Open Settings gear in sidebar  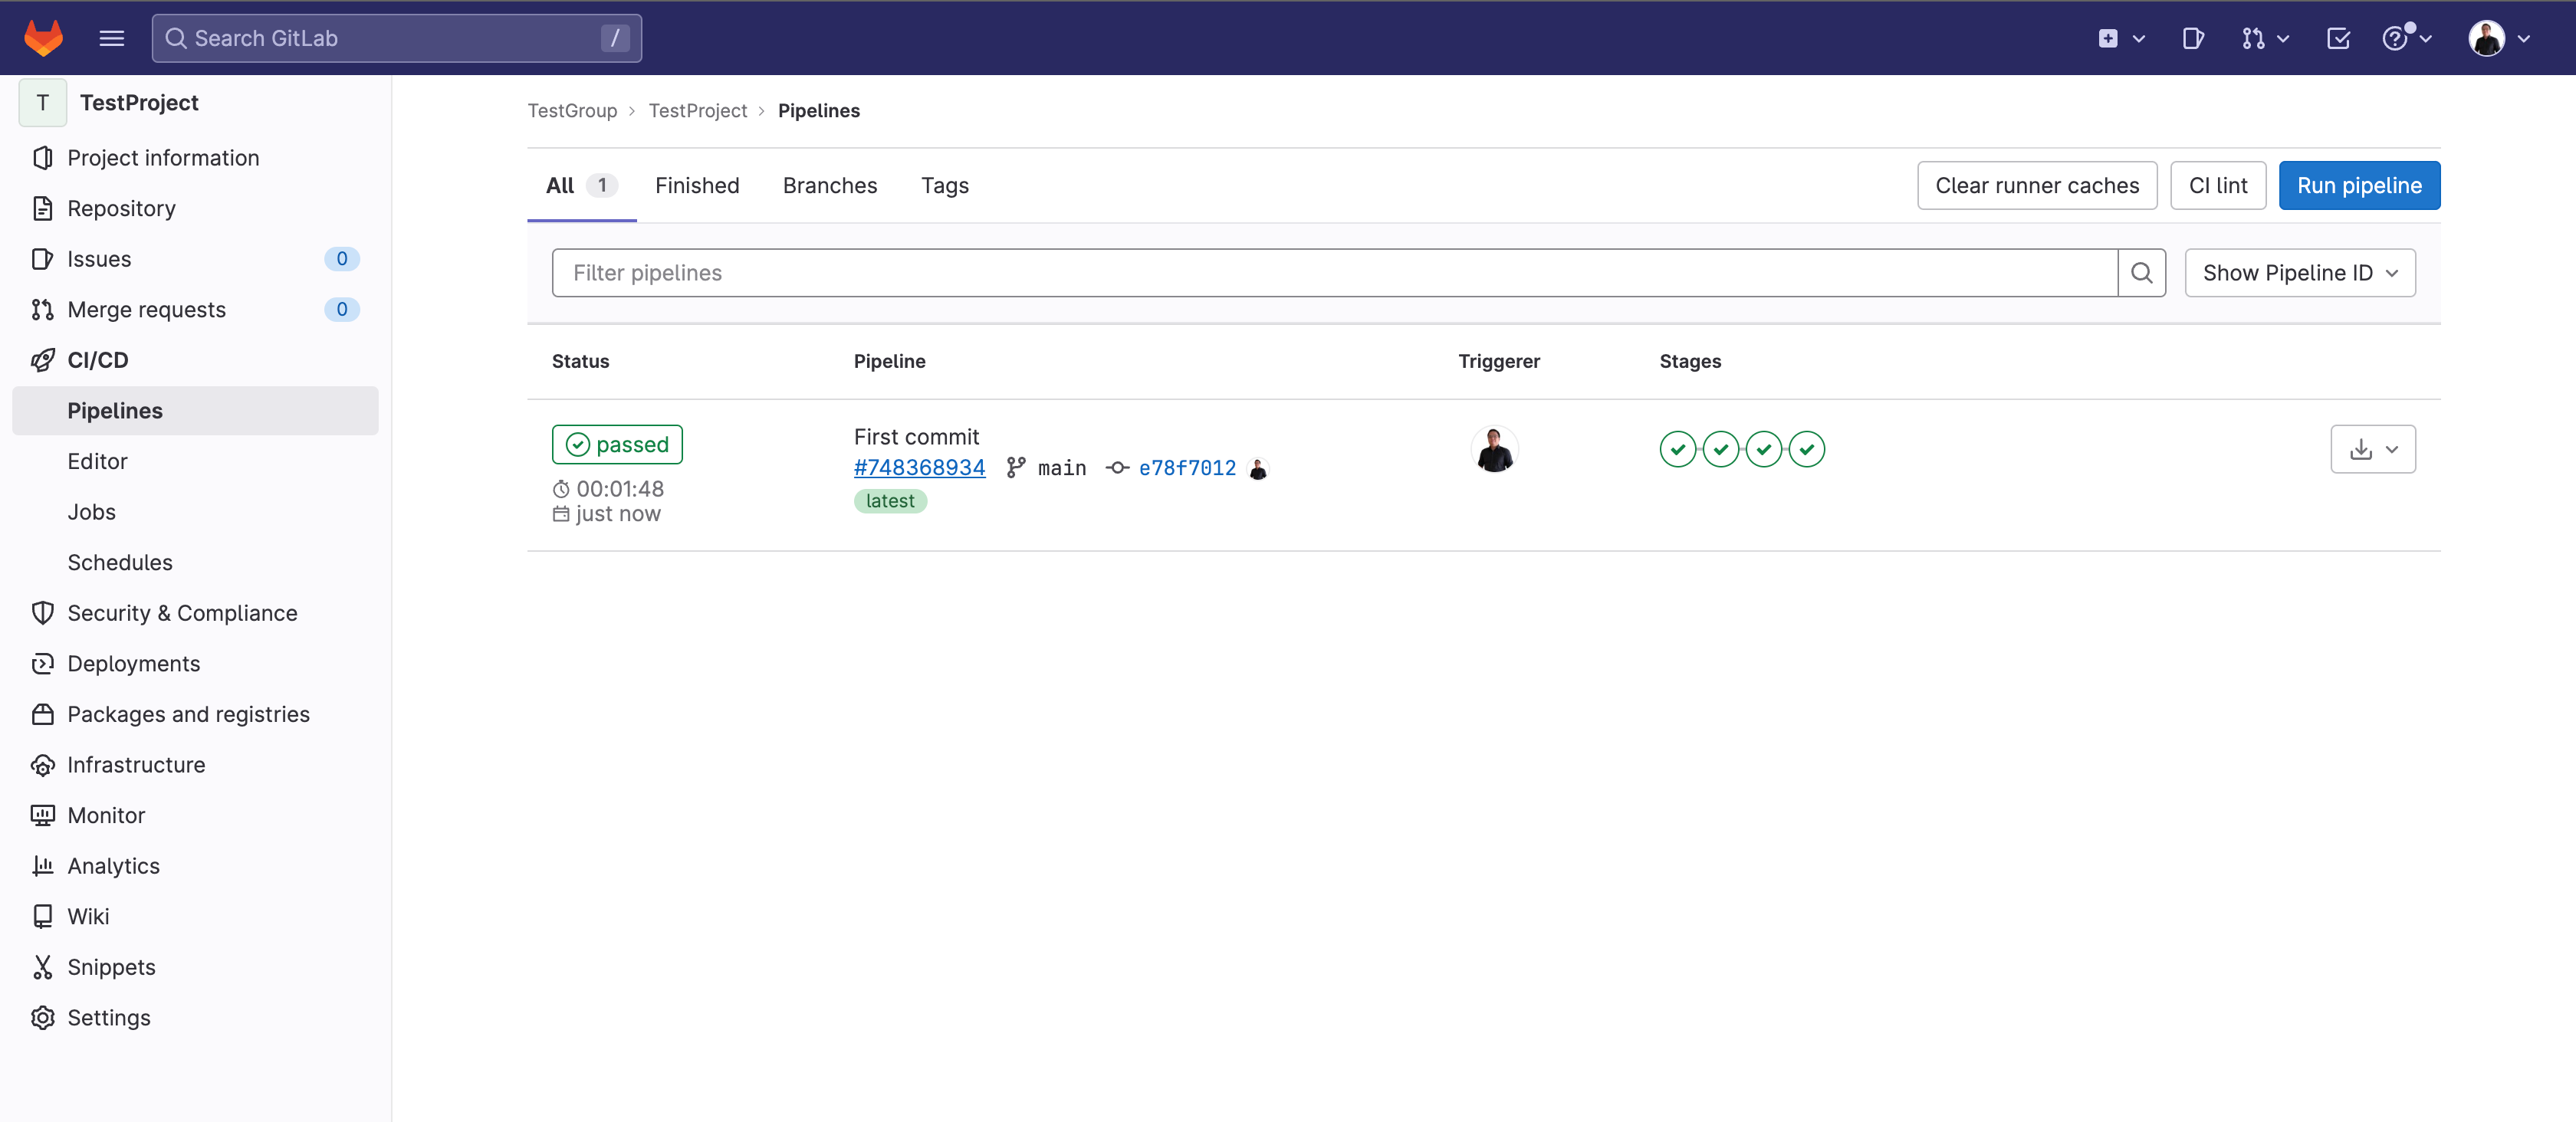(108, 1017)
